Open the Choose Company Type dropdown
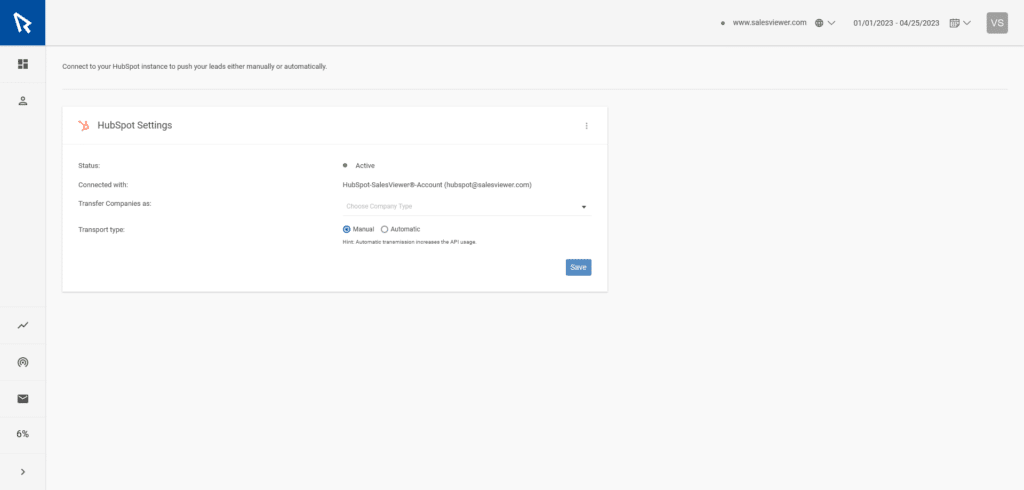Image resolution: width=1024 pixels, height=490 pixels. [466, 207]
